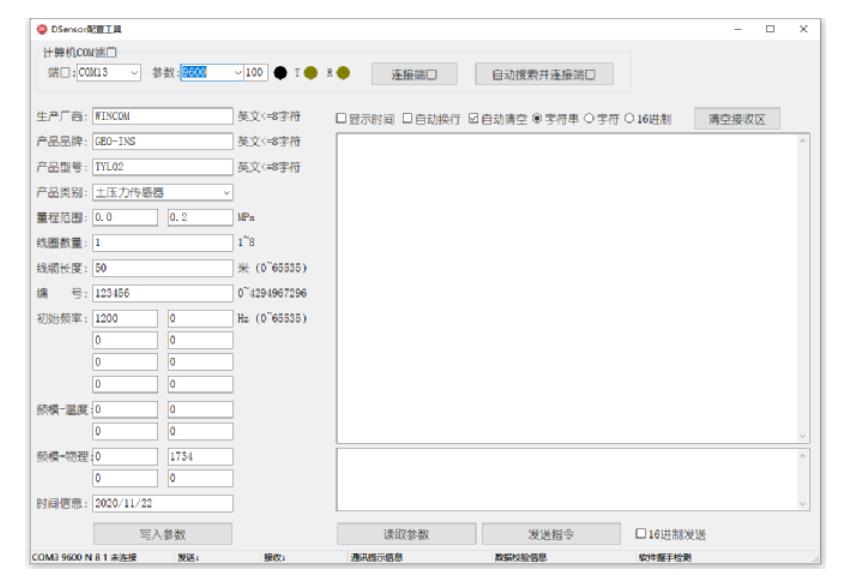Click the 发送指令 button

click(x=551, y=534)
